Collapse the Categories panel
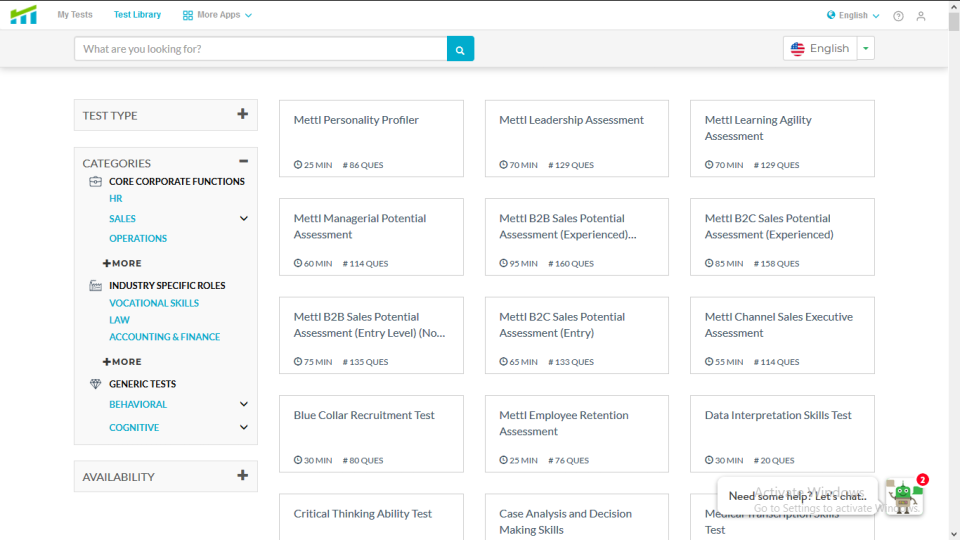This screenshot has height=540, width=960. pos(243,162)
